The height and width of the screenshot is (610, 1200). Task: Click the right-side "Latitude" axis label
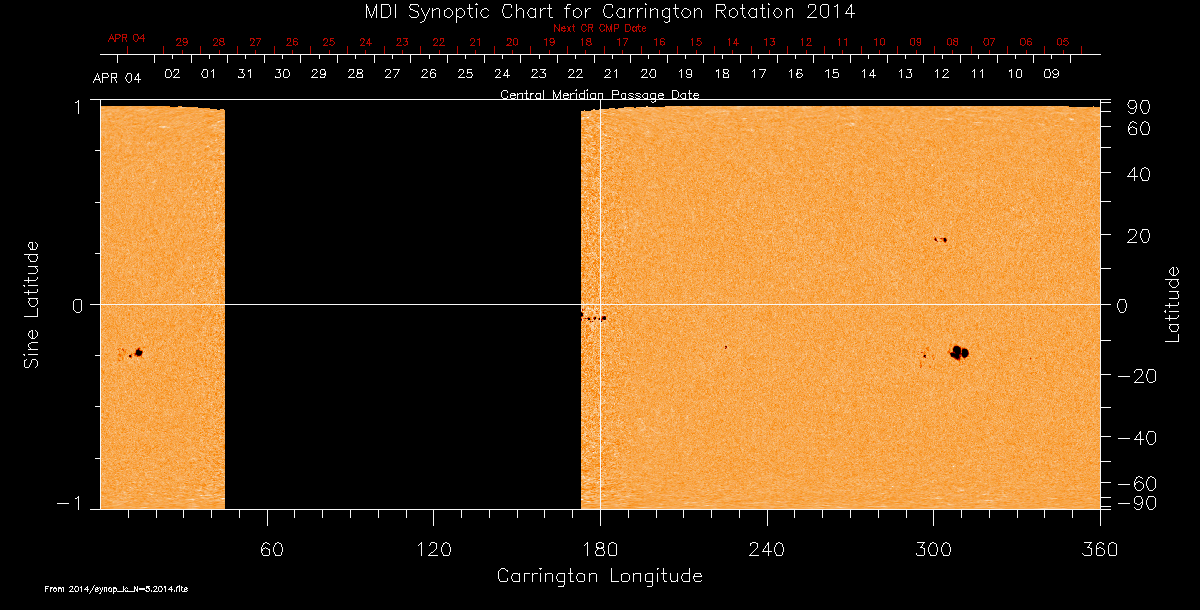(x=1172, y=304)
